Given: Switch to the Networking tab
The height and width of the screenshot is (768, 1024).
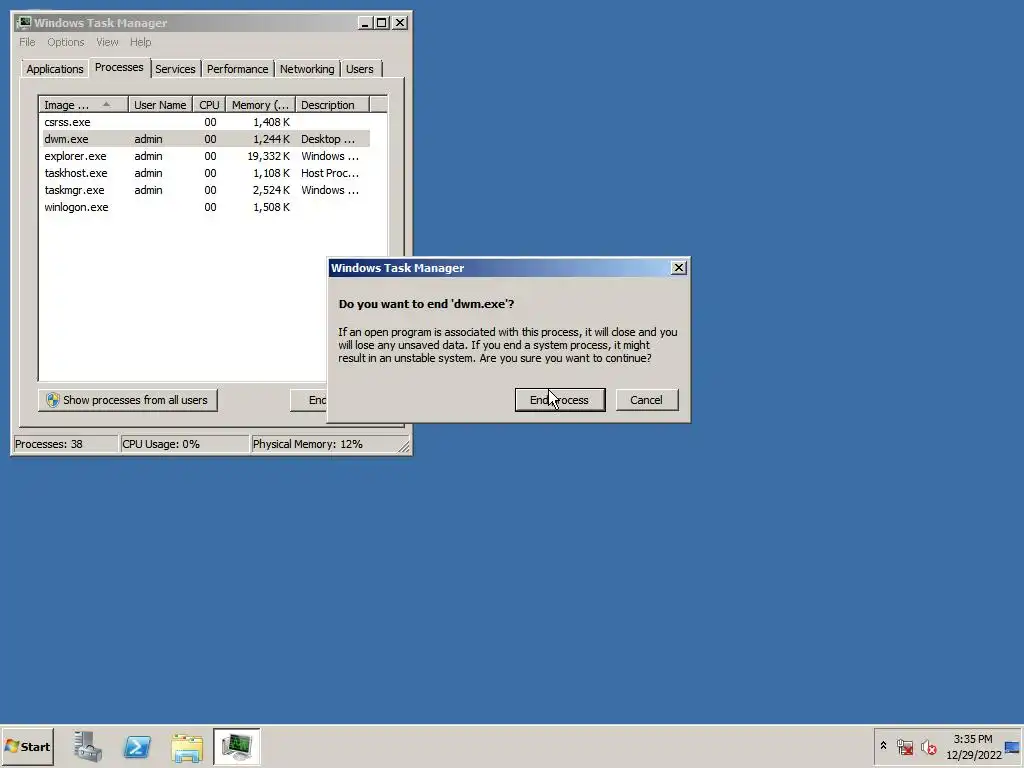Looking at the screenshot, I should (307, 69).
